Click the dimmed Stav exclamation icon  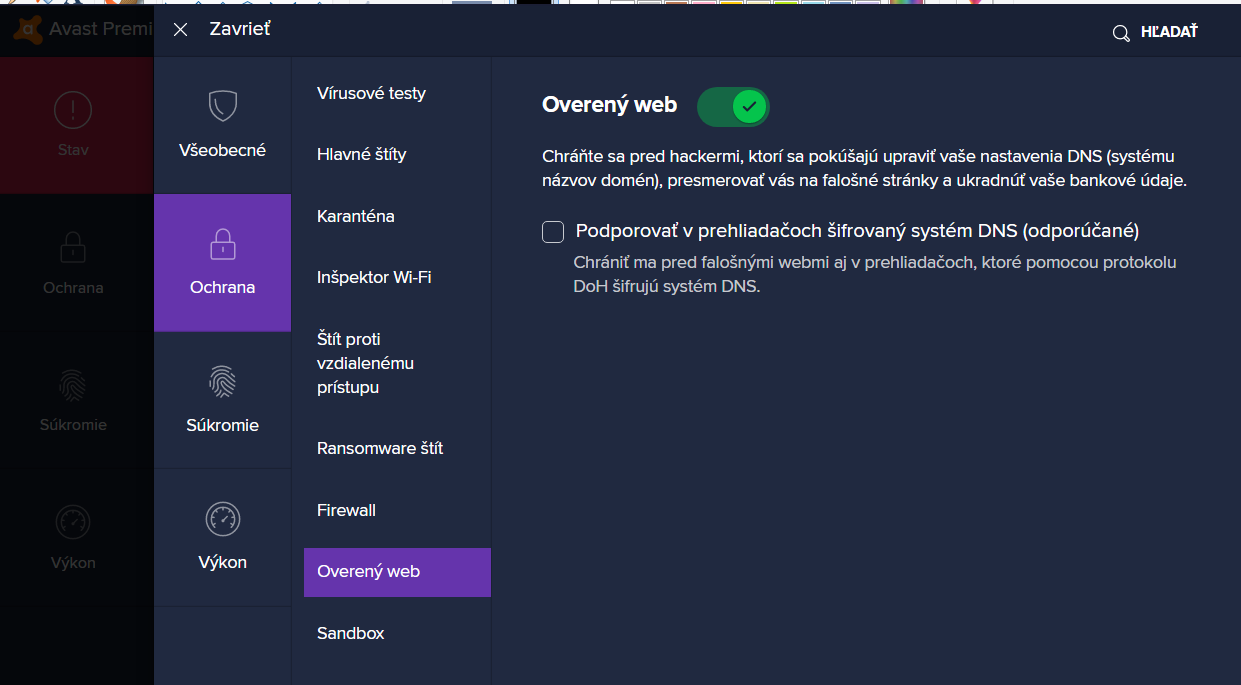tap(73, 109)
